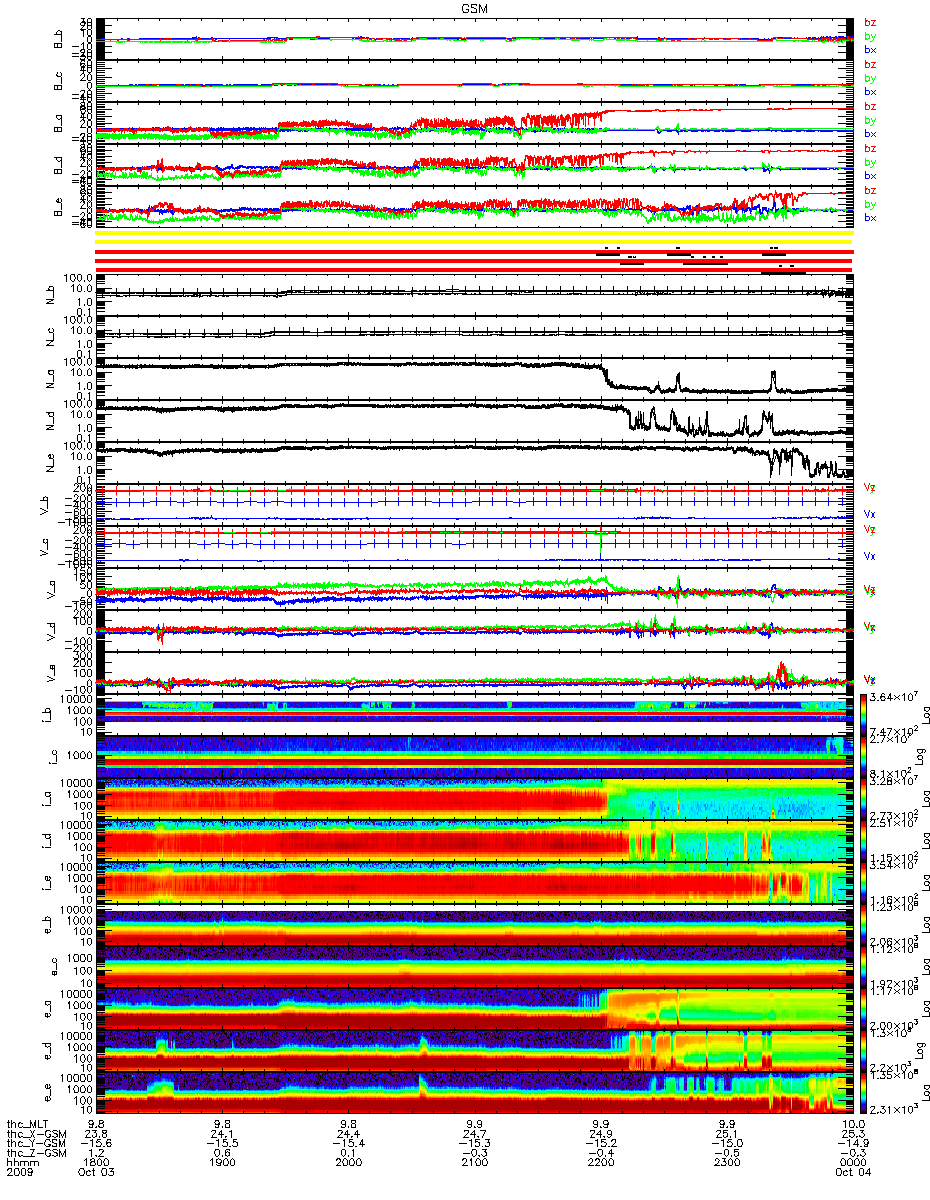Click the thc_X-GSM row label
The height and width of the screenshot is (1200, 930).
tap(39, 1133)
